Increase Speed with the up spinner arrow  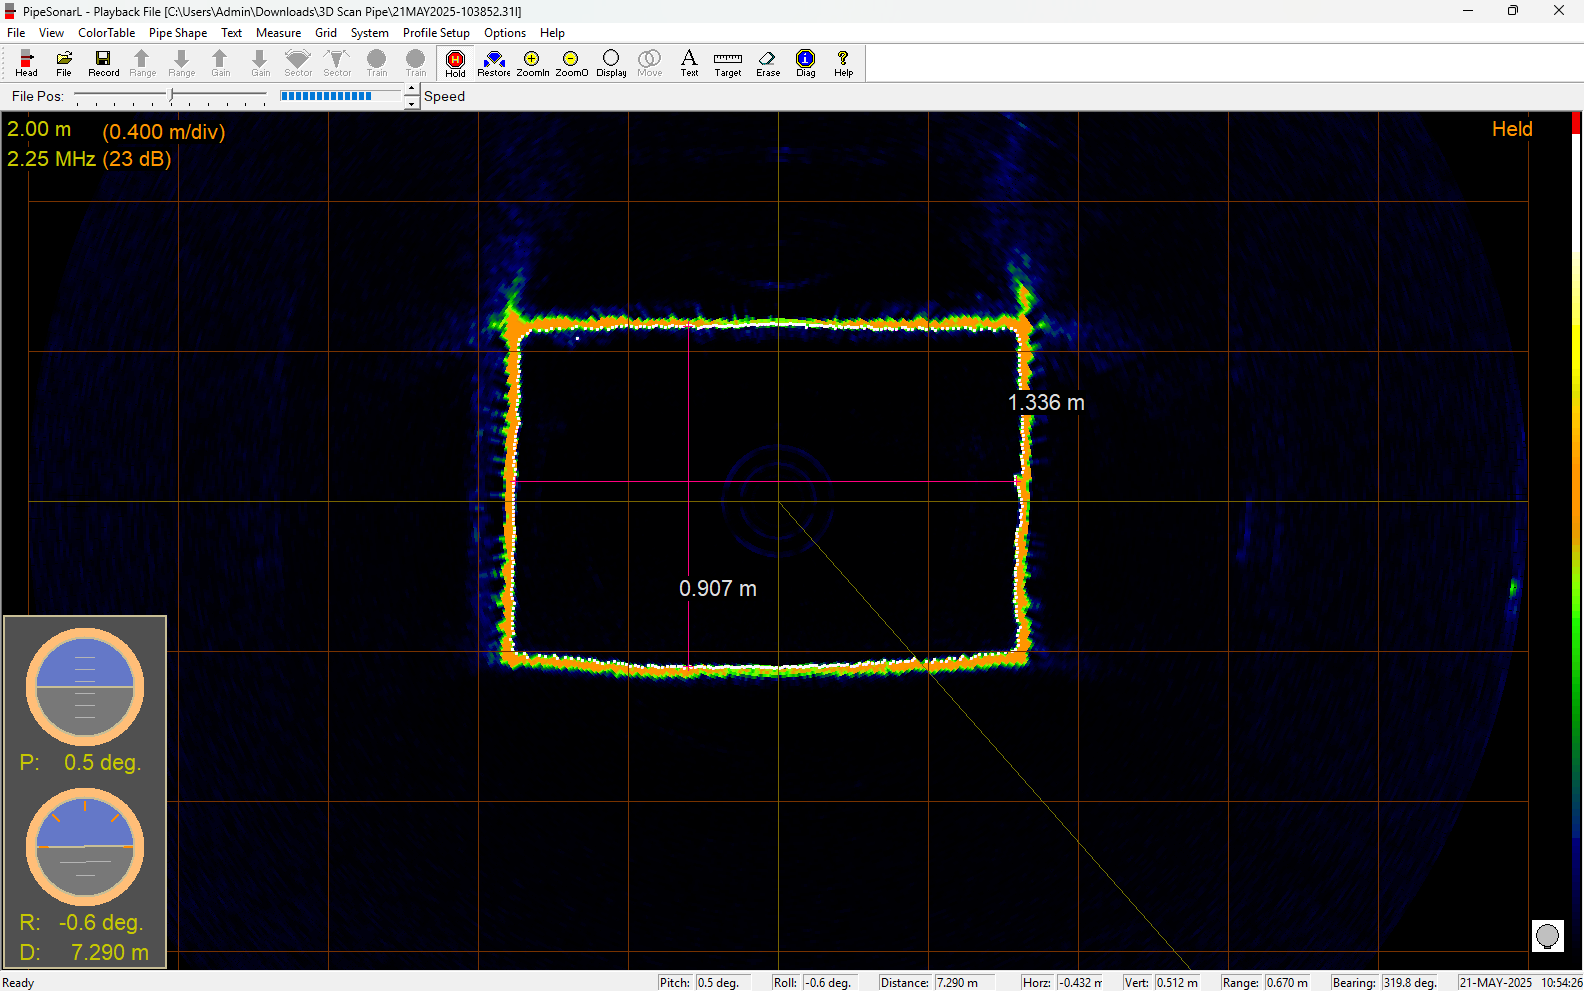coord(411,90)
